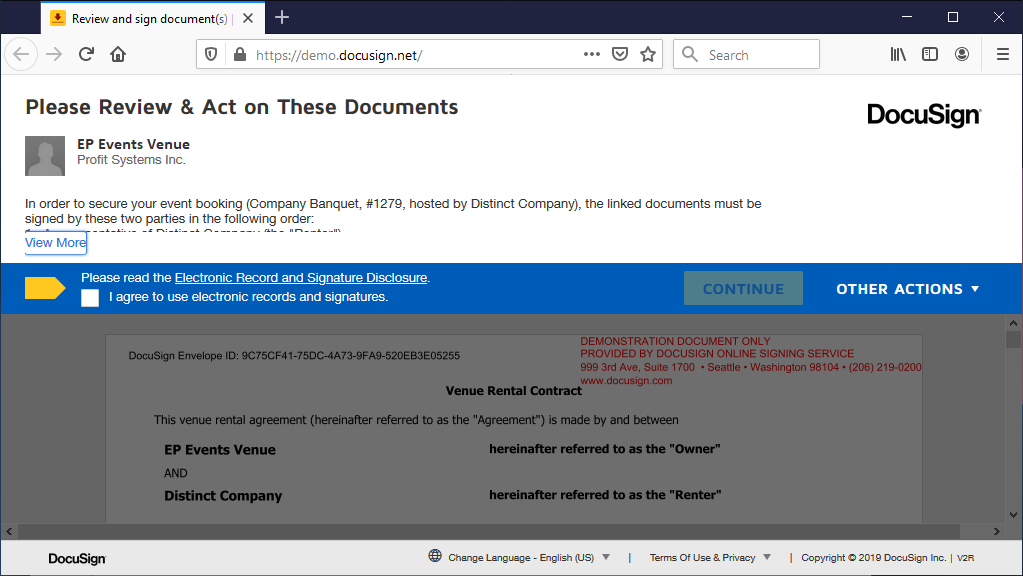
Task: Click horizontal scrollbar left arrow
Action: click(x=9, y=532)
